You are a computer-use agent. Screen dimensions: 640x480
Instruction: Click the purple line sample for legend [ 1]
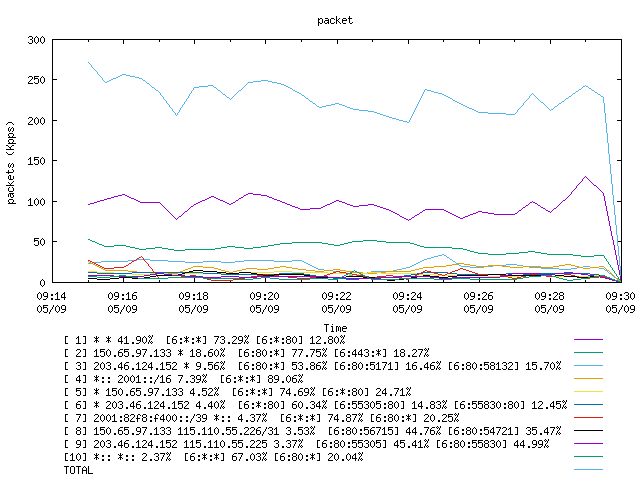click(x=588, y=340)
